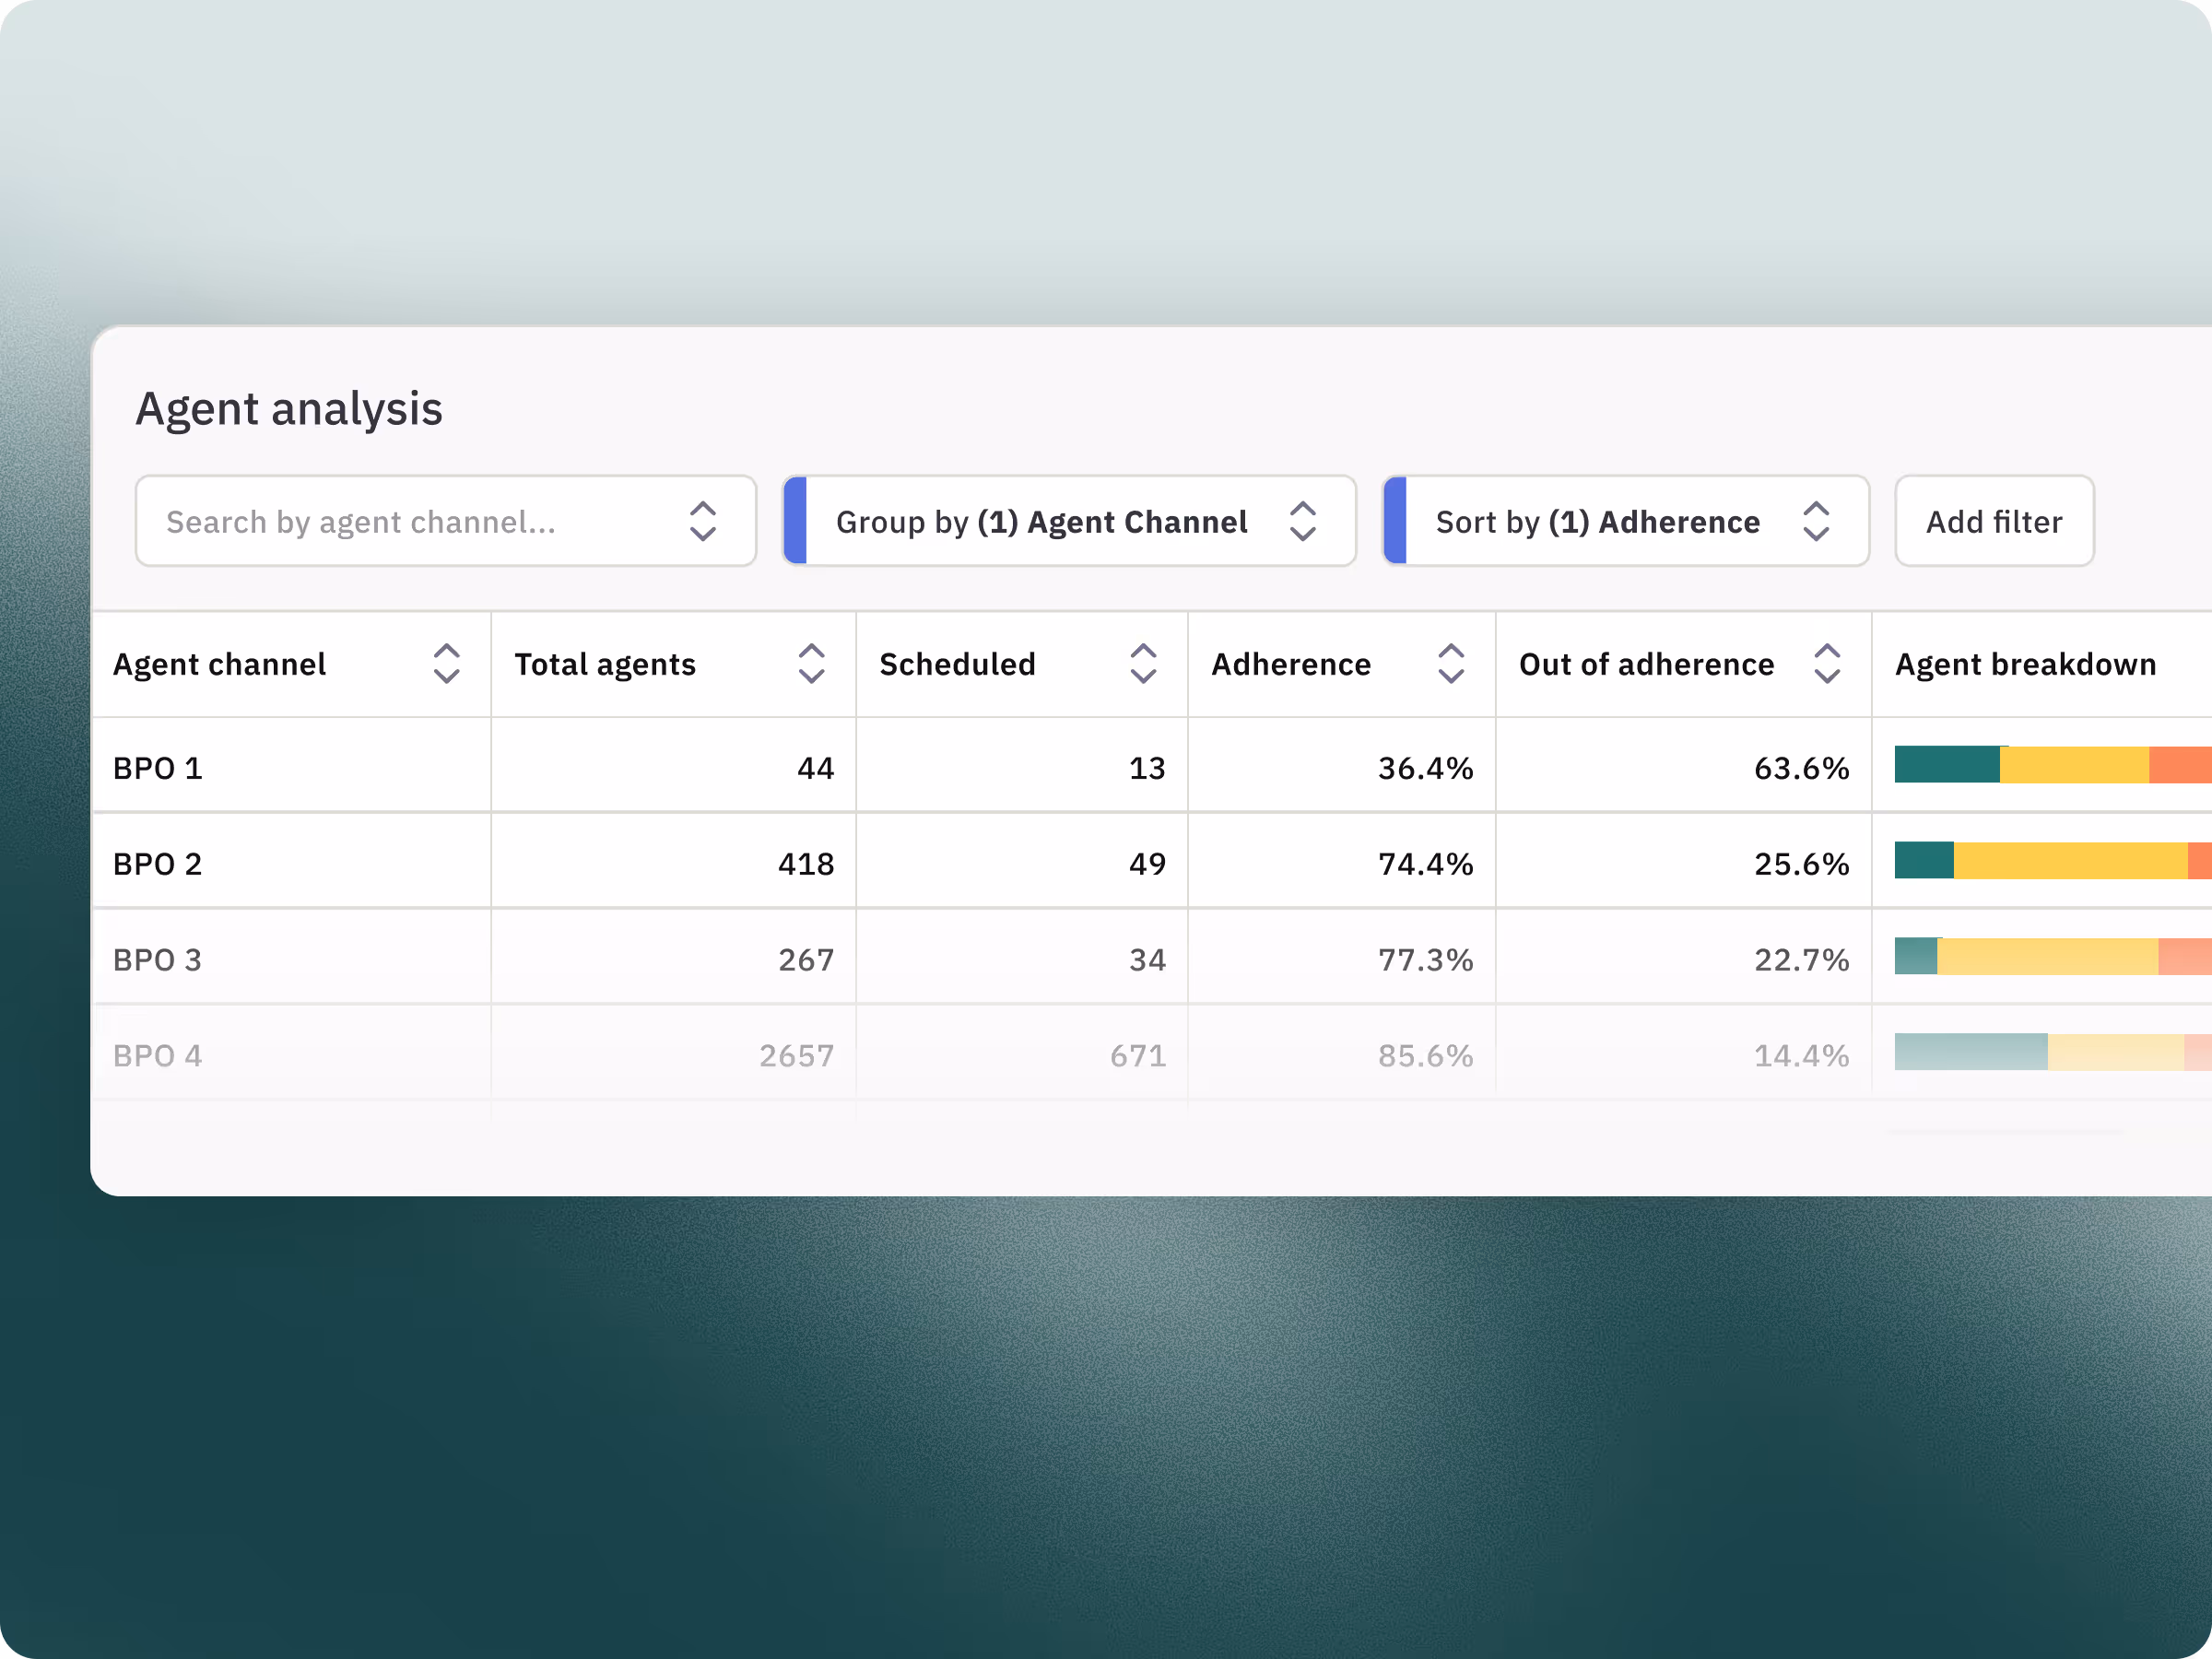
Task: Click sort arrows in Out of adherence header
Action: tap(1827, 664)
